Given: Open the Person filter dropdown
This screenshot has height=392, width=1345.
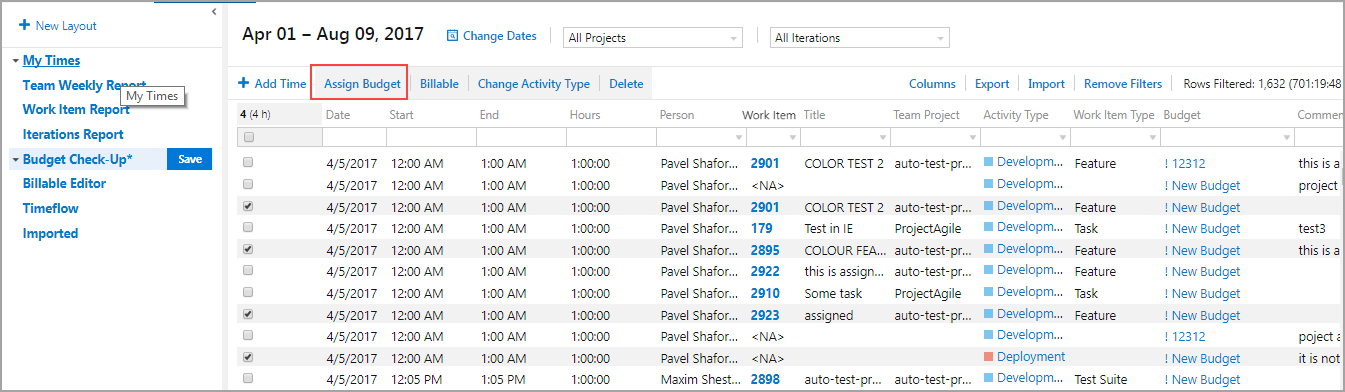Looking at the screenshot, I should [x=739, y=137].
